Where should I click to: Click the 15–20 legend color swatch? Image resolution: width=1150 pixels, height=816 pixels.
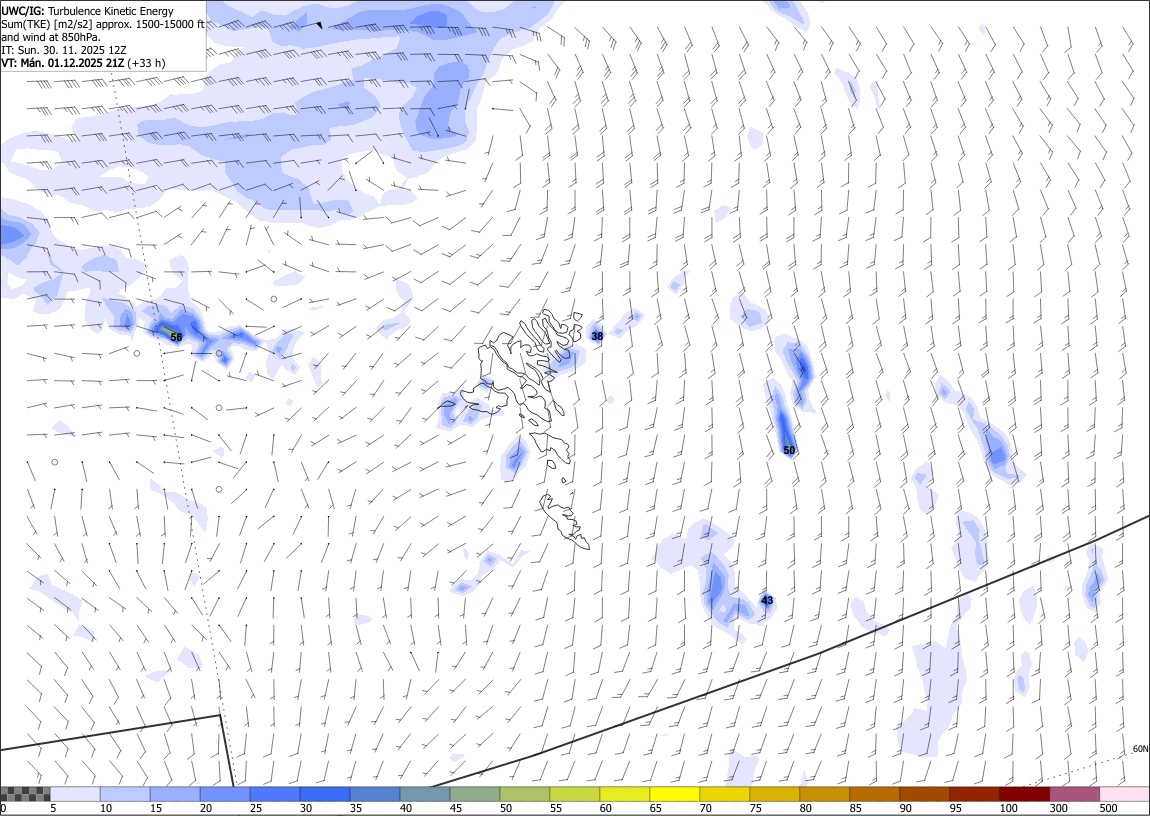[175, 794]
